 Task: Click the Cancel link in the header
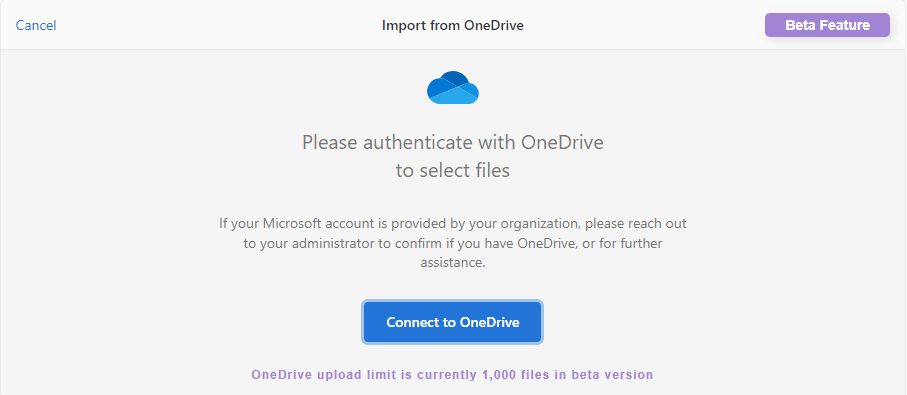click(36, 25)
